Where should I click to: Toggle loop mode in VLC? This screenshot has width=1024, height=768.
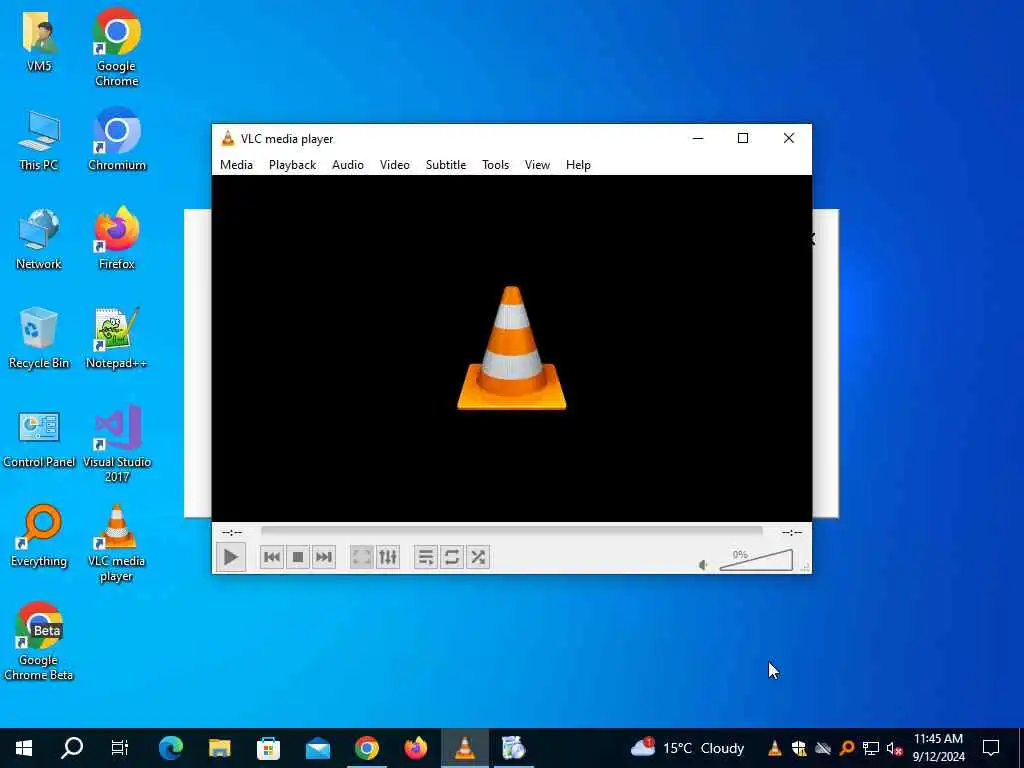point(451,557)
